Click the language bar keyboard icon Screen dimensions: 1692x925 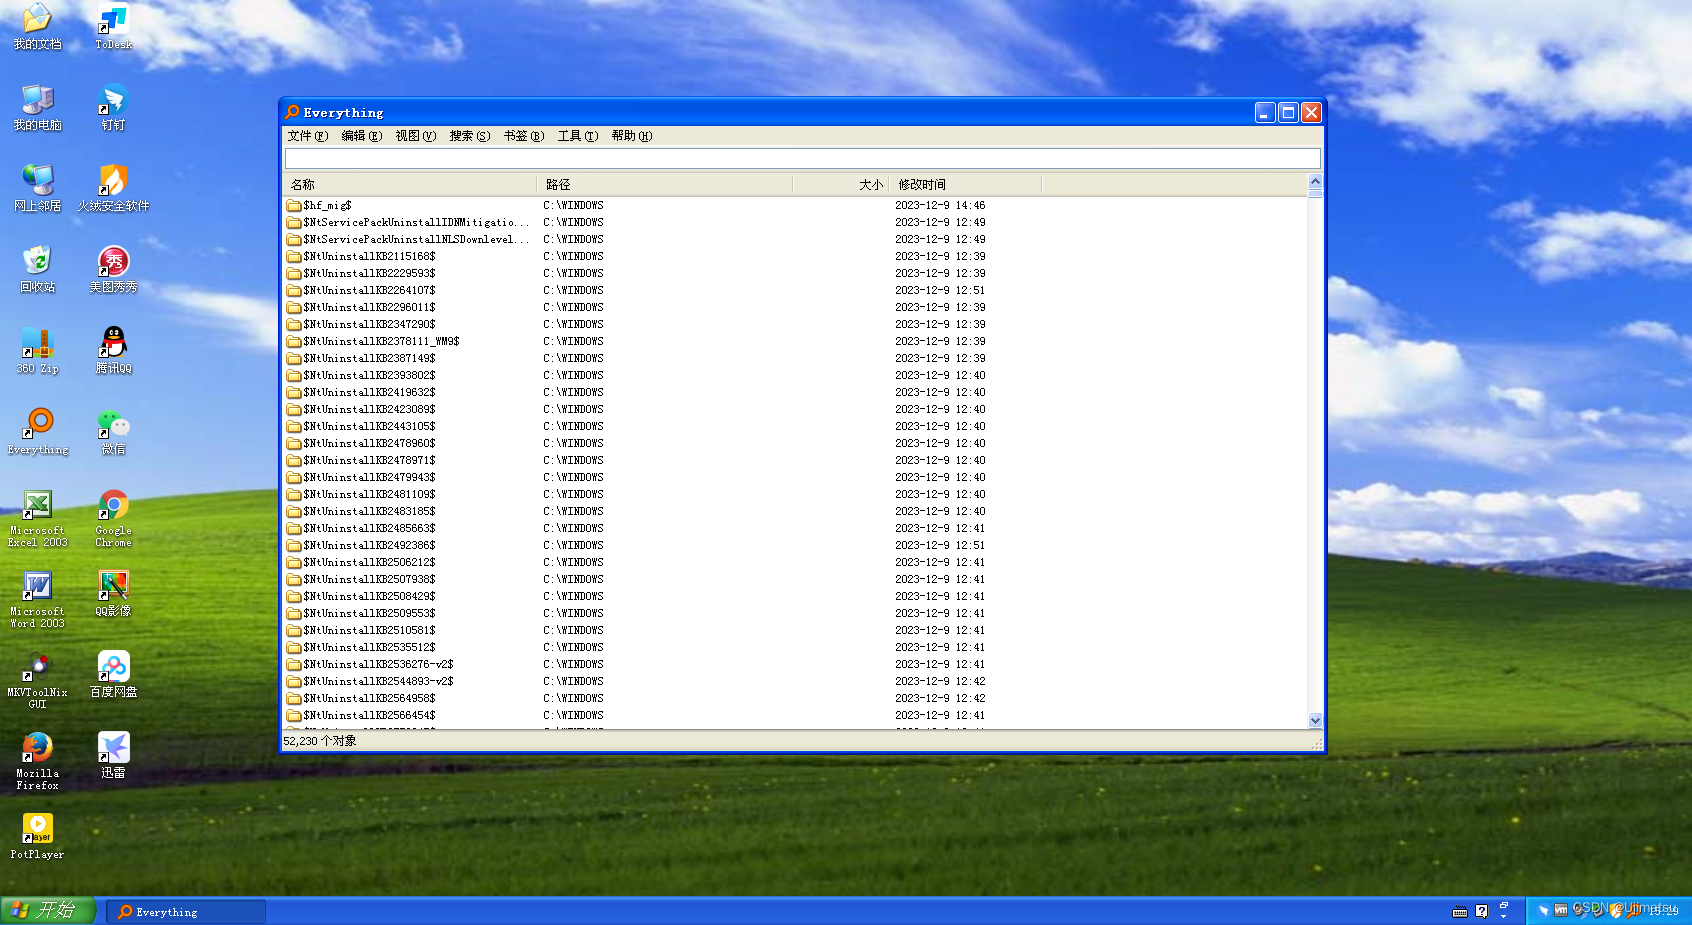pyautogui.click(x=1460, y=911)
